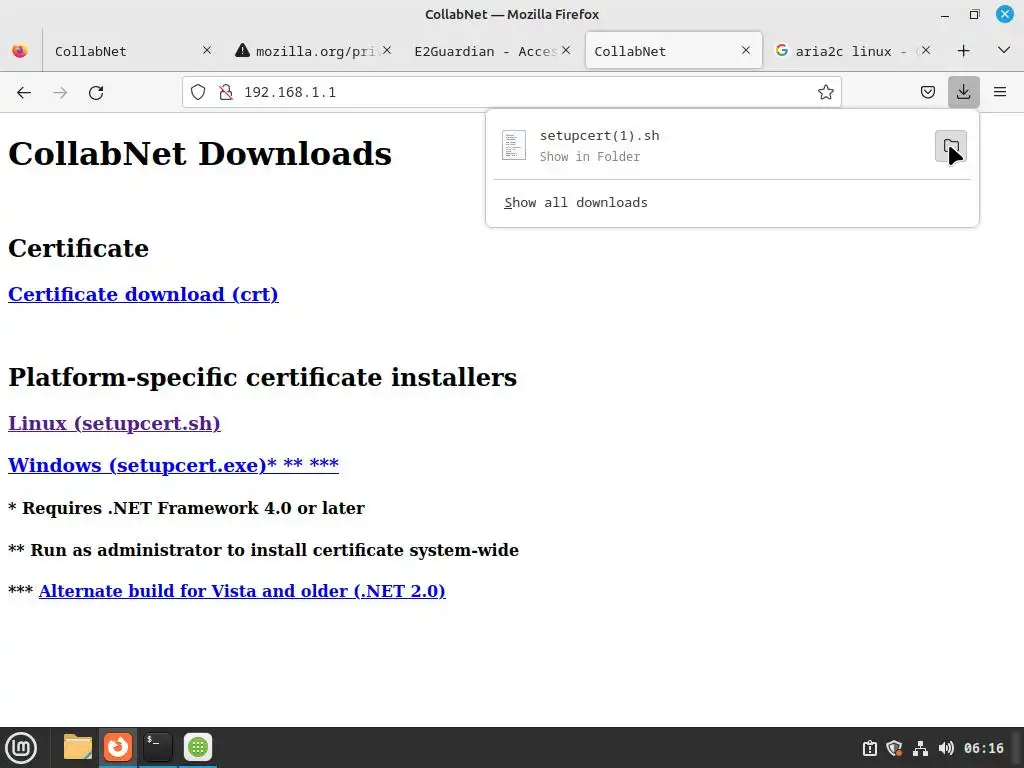Go back using the back arrow

pos(24,93)
